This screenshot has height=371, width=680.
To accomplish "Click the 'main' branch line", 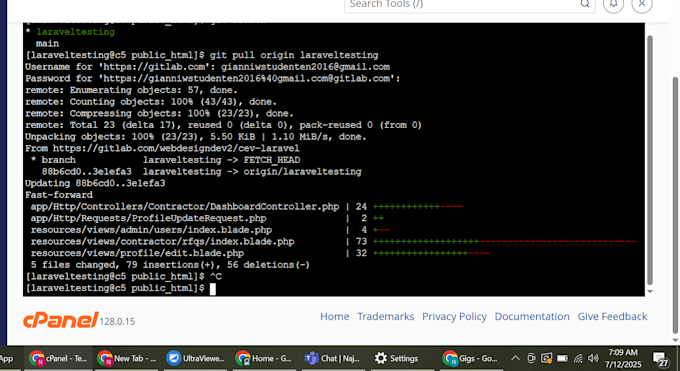I will (47, 43).
